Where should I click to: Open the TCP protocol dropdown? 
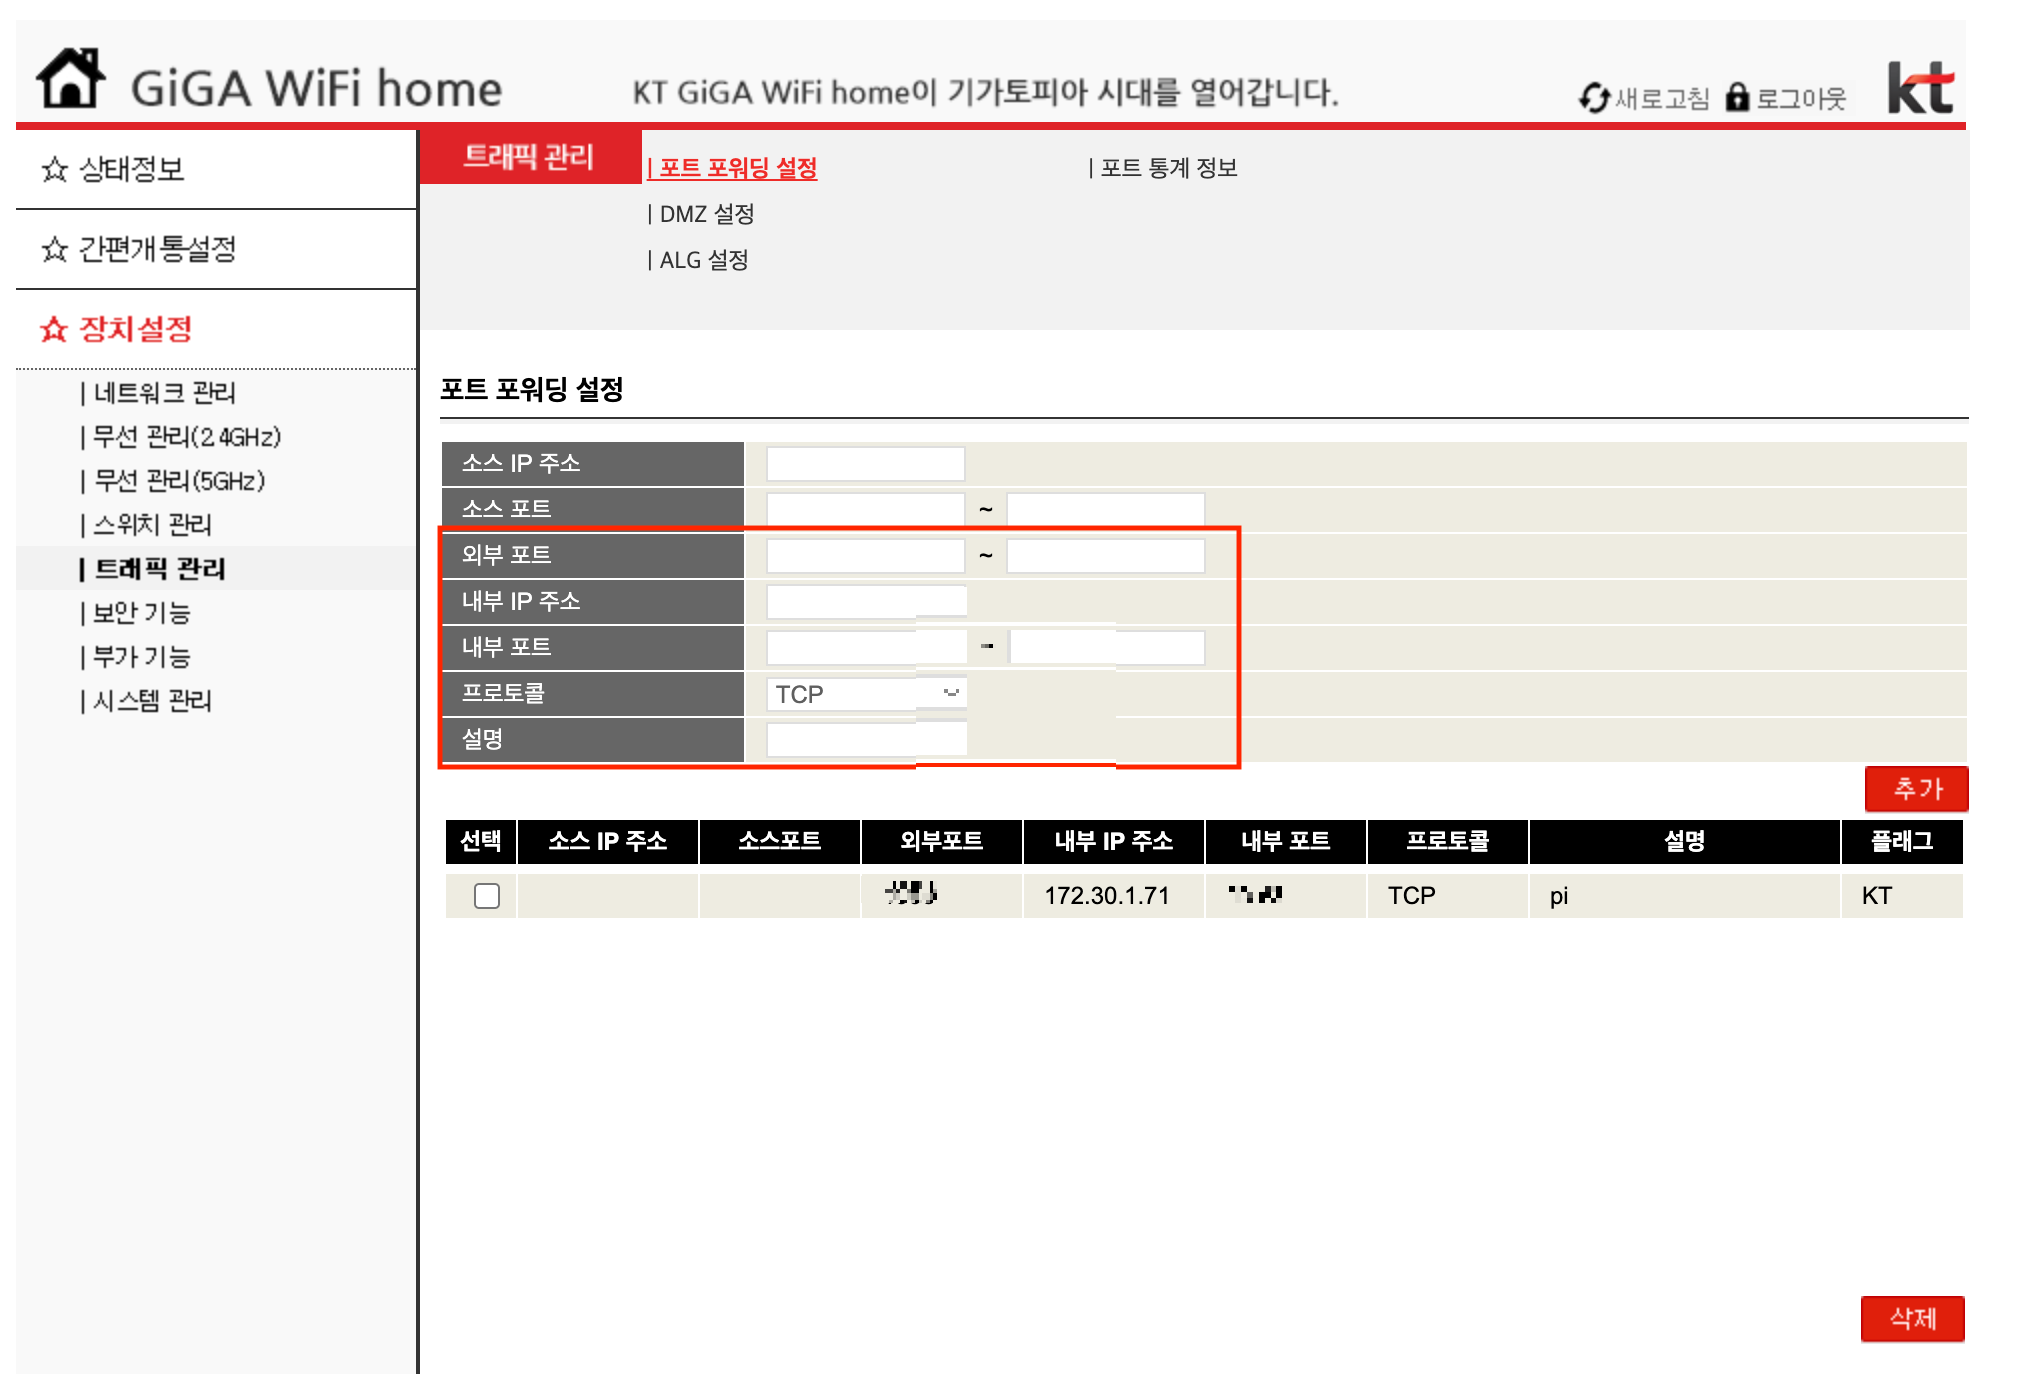(865, 694)
